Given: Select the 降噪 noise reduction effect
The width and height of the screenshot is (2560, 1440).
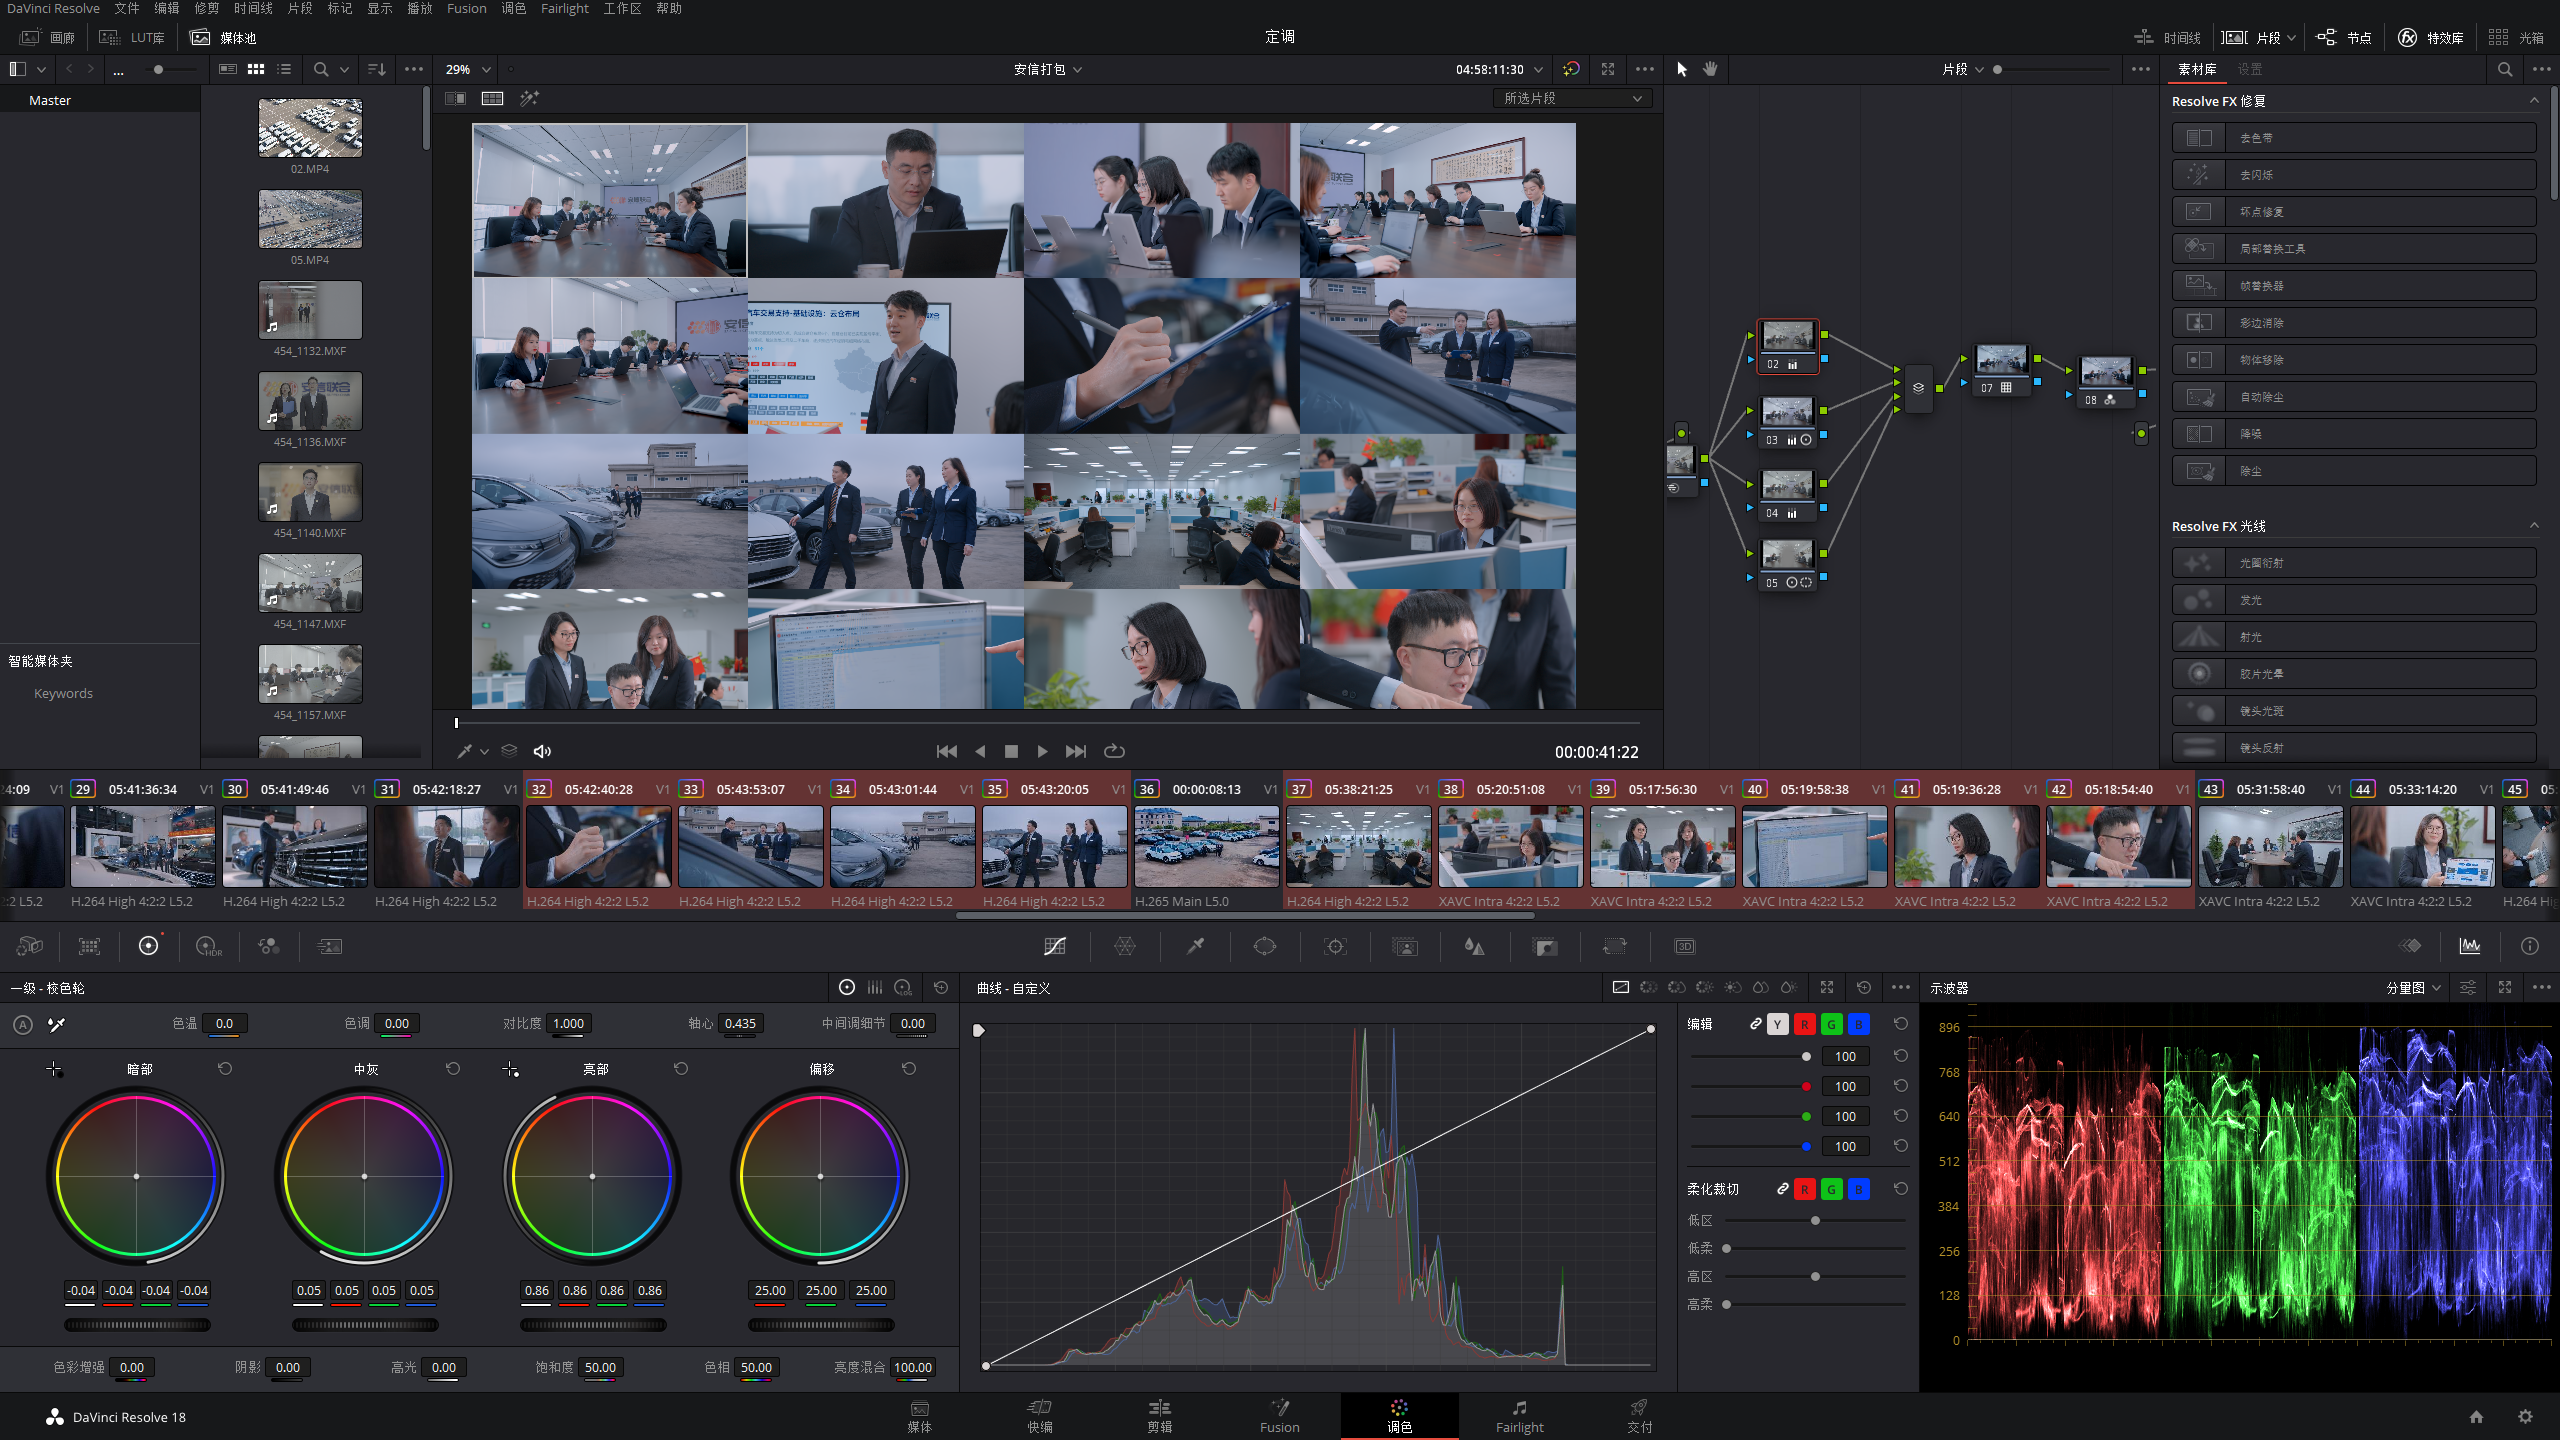Looking at the screenshot, I should [2354, 434].
